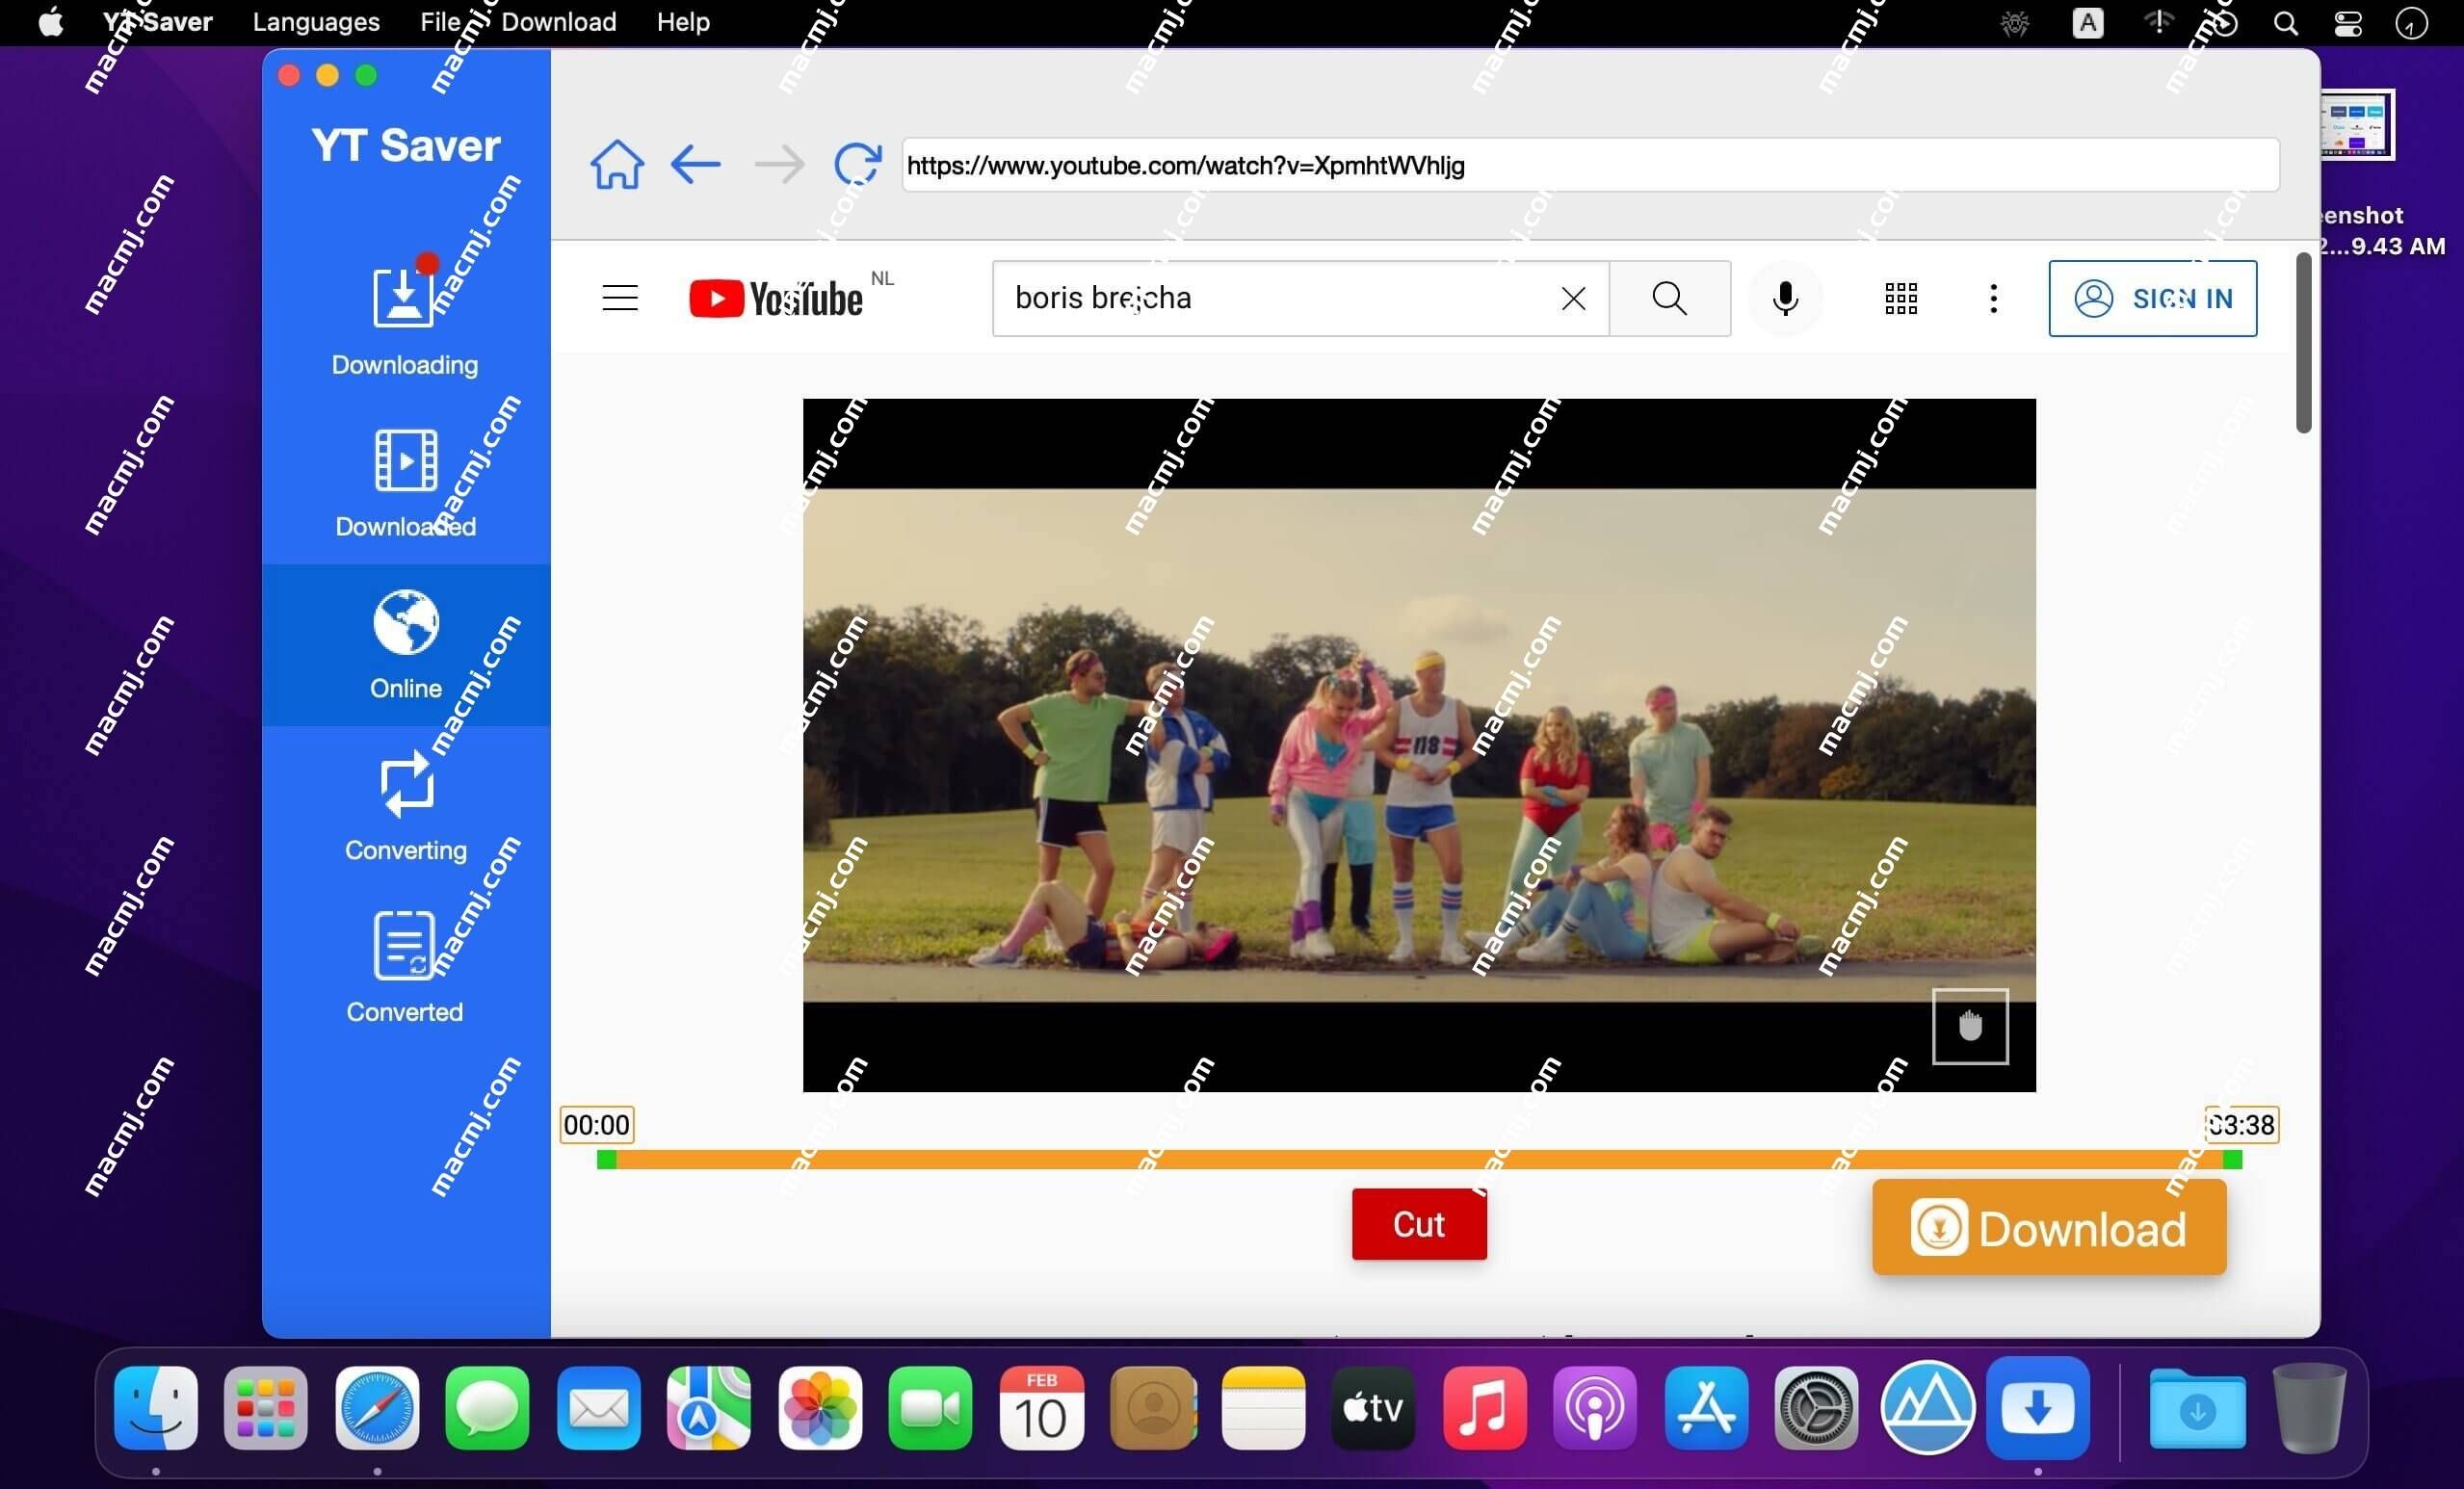2464x1489 pixels.
Task: Click the red Cut button
Action: (x=1419, y=1224)
